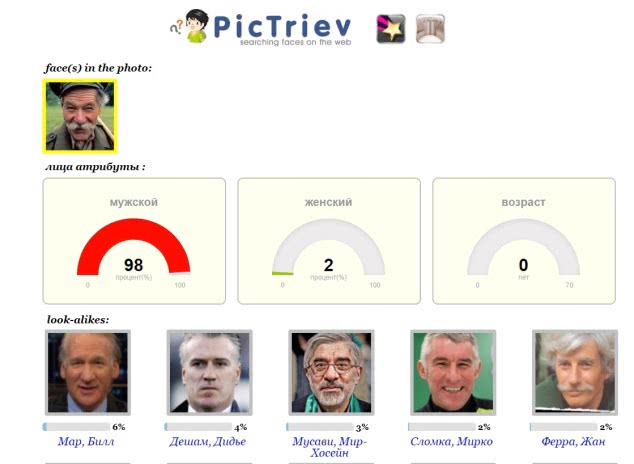Follow the Мусави, Мир-Хосейн name link
The image size is (634, 464).
tap(330, 447)
